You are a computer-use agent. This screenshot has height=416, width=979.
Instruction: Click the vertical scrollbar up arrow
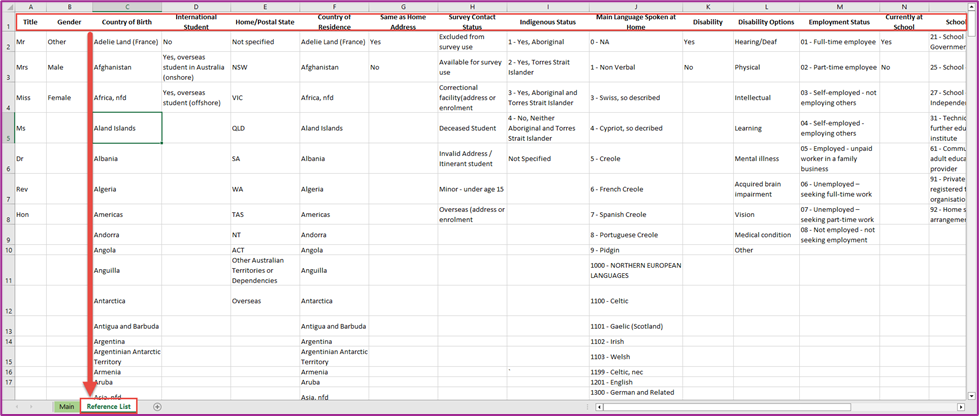pos(970,6)
